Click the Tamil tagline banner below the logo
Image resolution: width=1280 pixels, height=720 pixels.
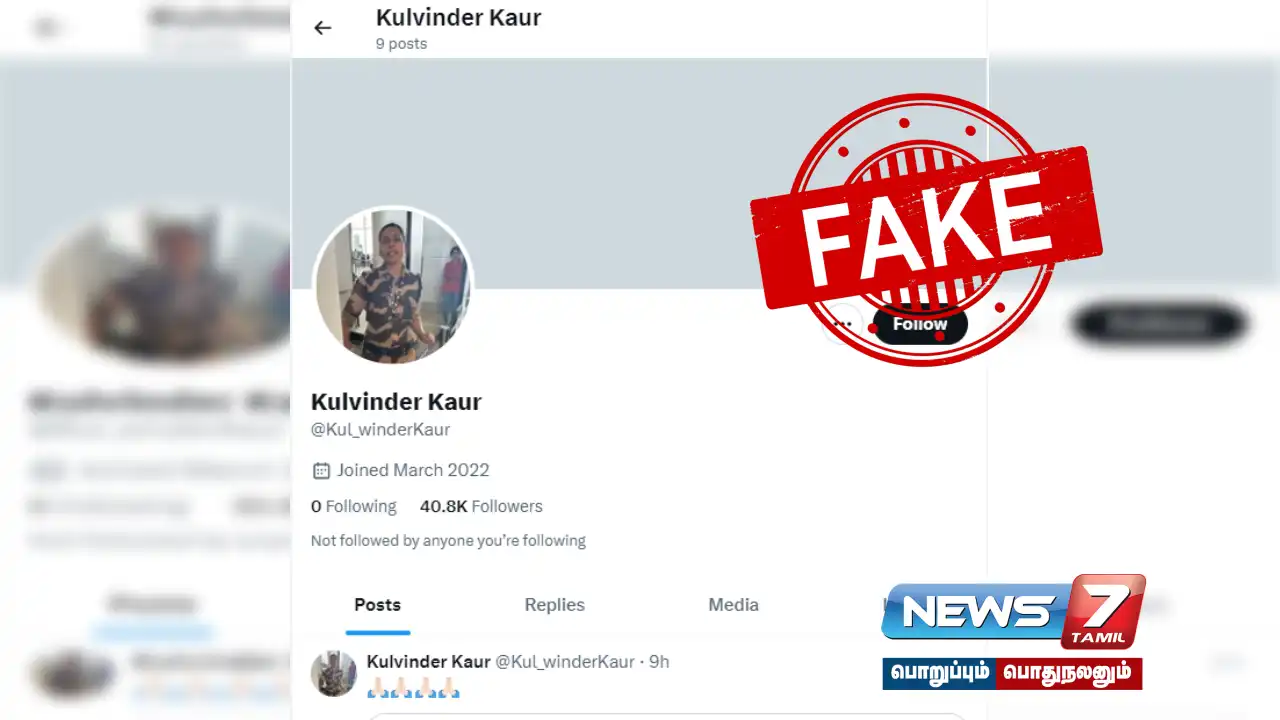1012,673
